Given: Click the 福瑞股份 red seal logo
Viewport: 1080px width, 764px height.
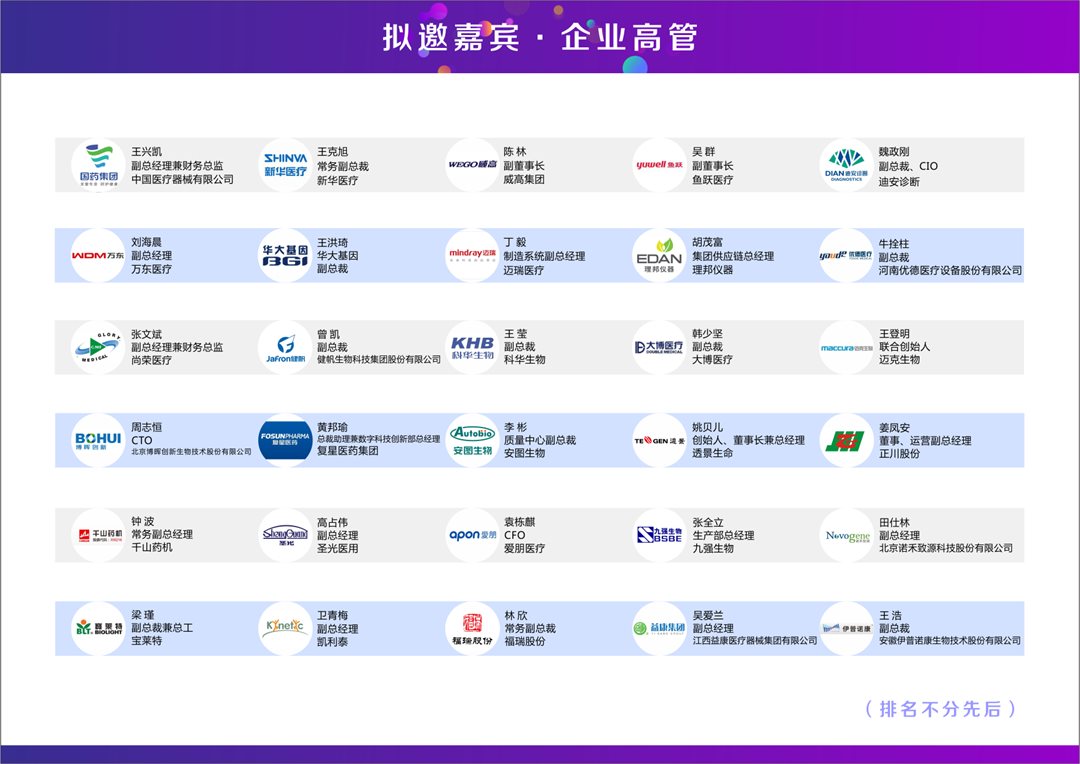Looking at the screenshot, I should [472, 628].
